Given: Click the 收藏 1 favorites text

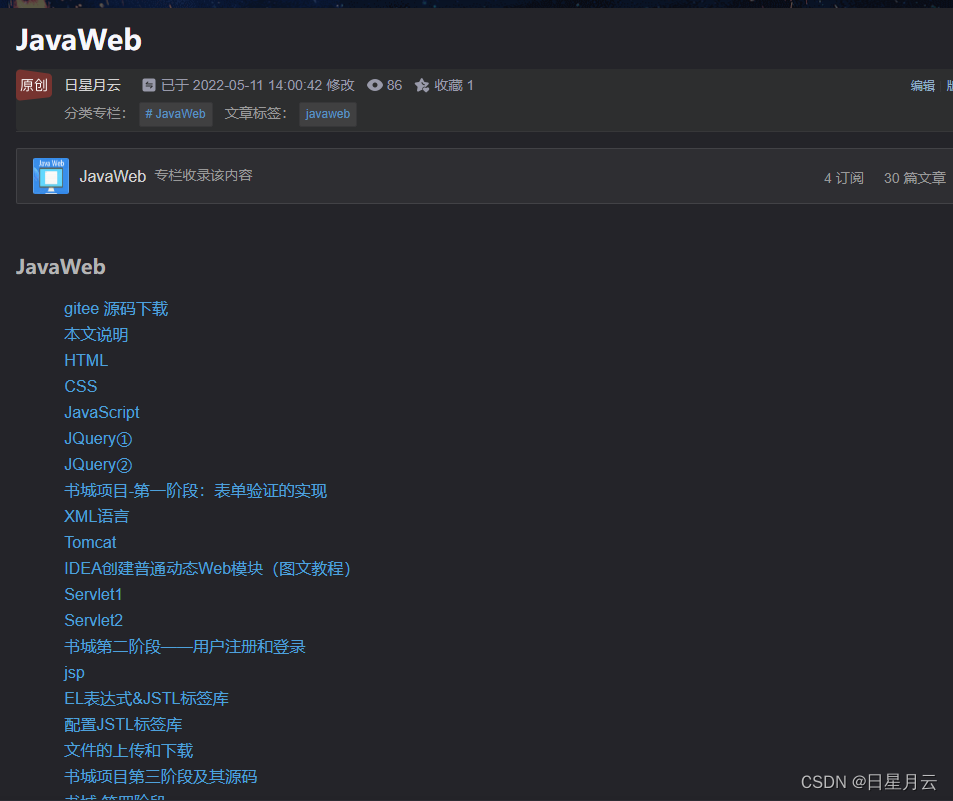Looking at the screenshot, I should (x=454, y=86).
